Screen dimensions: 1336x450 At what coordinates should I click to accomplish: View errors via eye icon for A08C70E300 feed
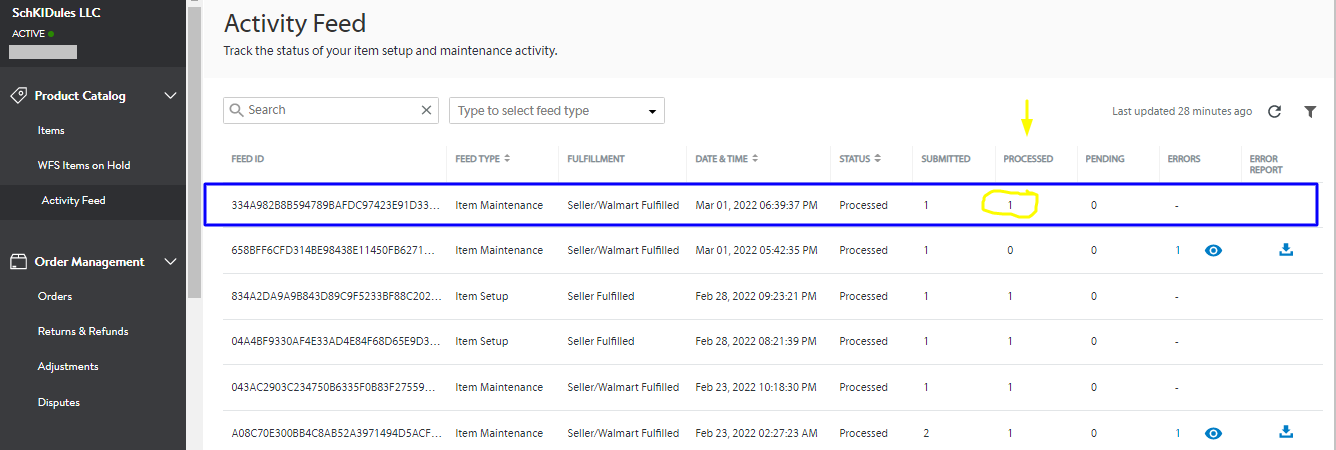click(x=1213, y=433)
